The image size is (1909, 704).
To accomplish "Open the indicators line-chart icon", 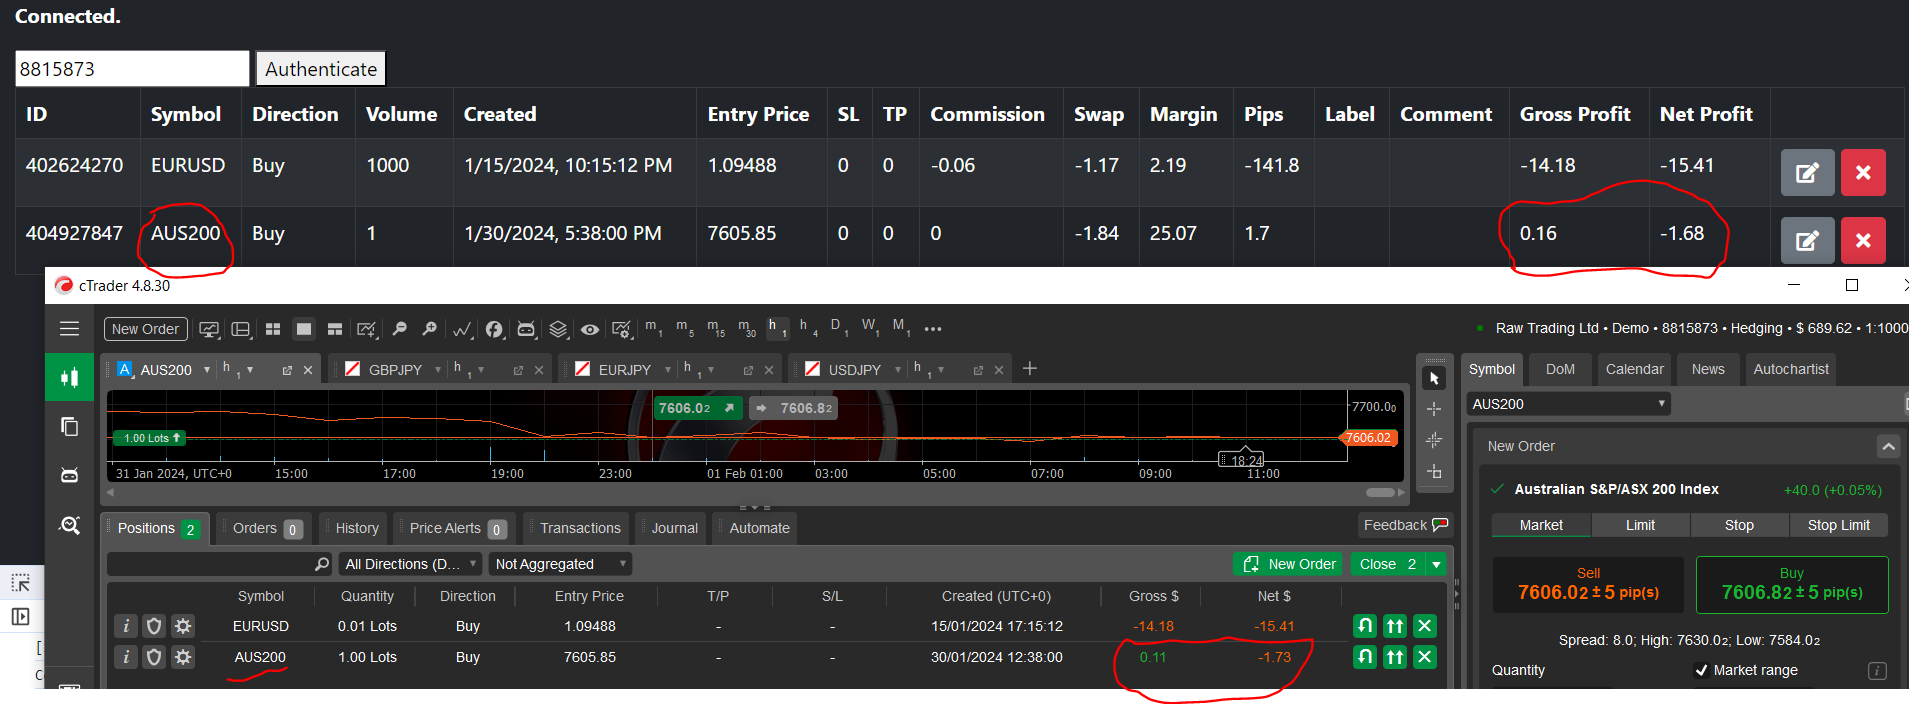I will (462, 328).
